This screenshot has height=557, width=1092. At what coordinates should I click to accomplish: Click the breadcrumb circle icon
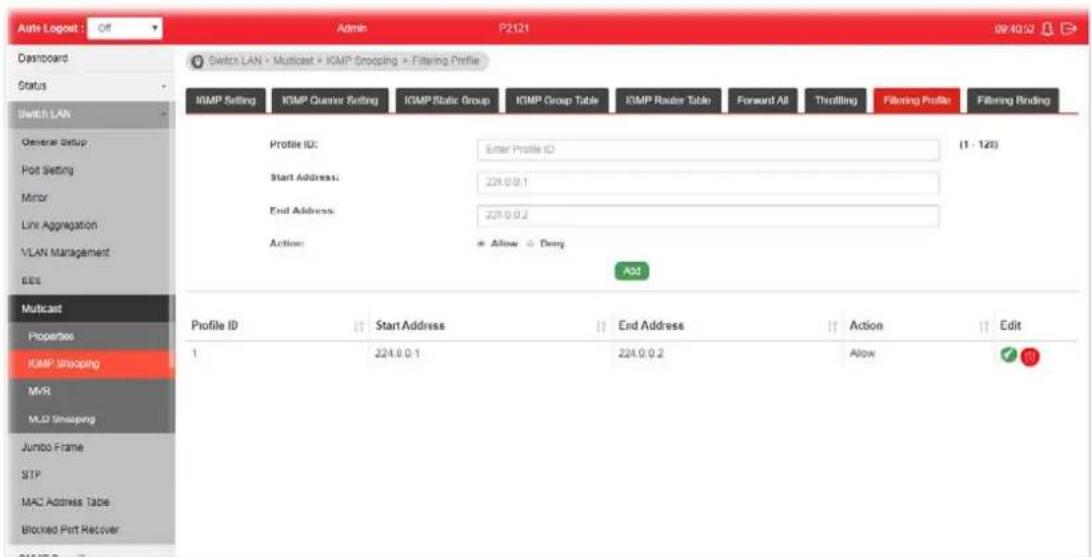(x=197, y=61)
